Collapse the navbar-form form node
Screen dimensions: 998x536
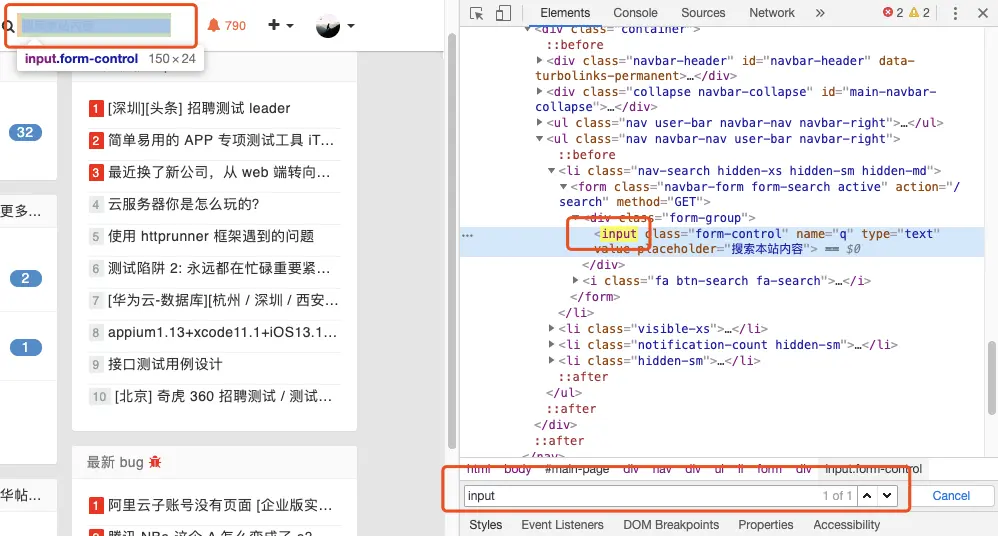tap(563, 187)
